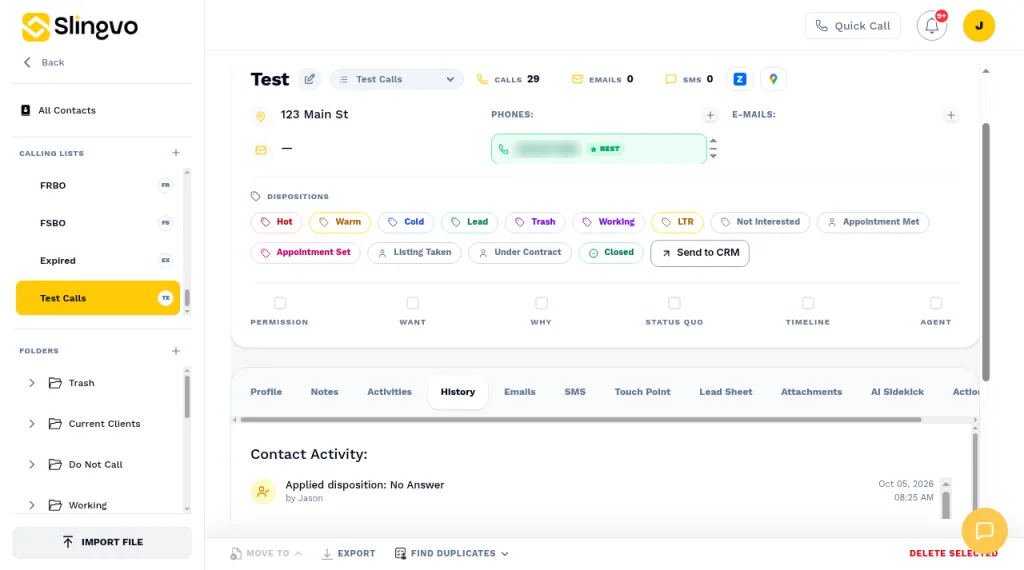Open the Move To menu
The height and width of the screenshot is (570, 1024).
pyautogui.click(x=266, y=553)
